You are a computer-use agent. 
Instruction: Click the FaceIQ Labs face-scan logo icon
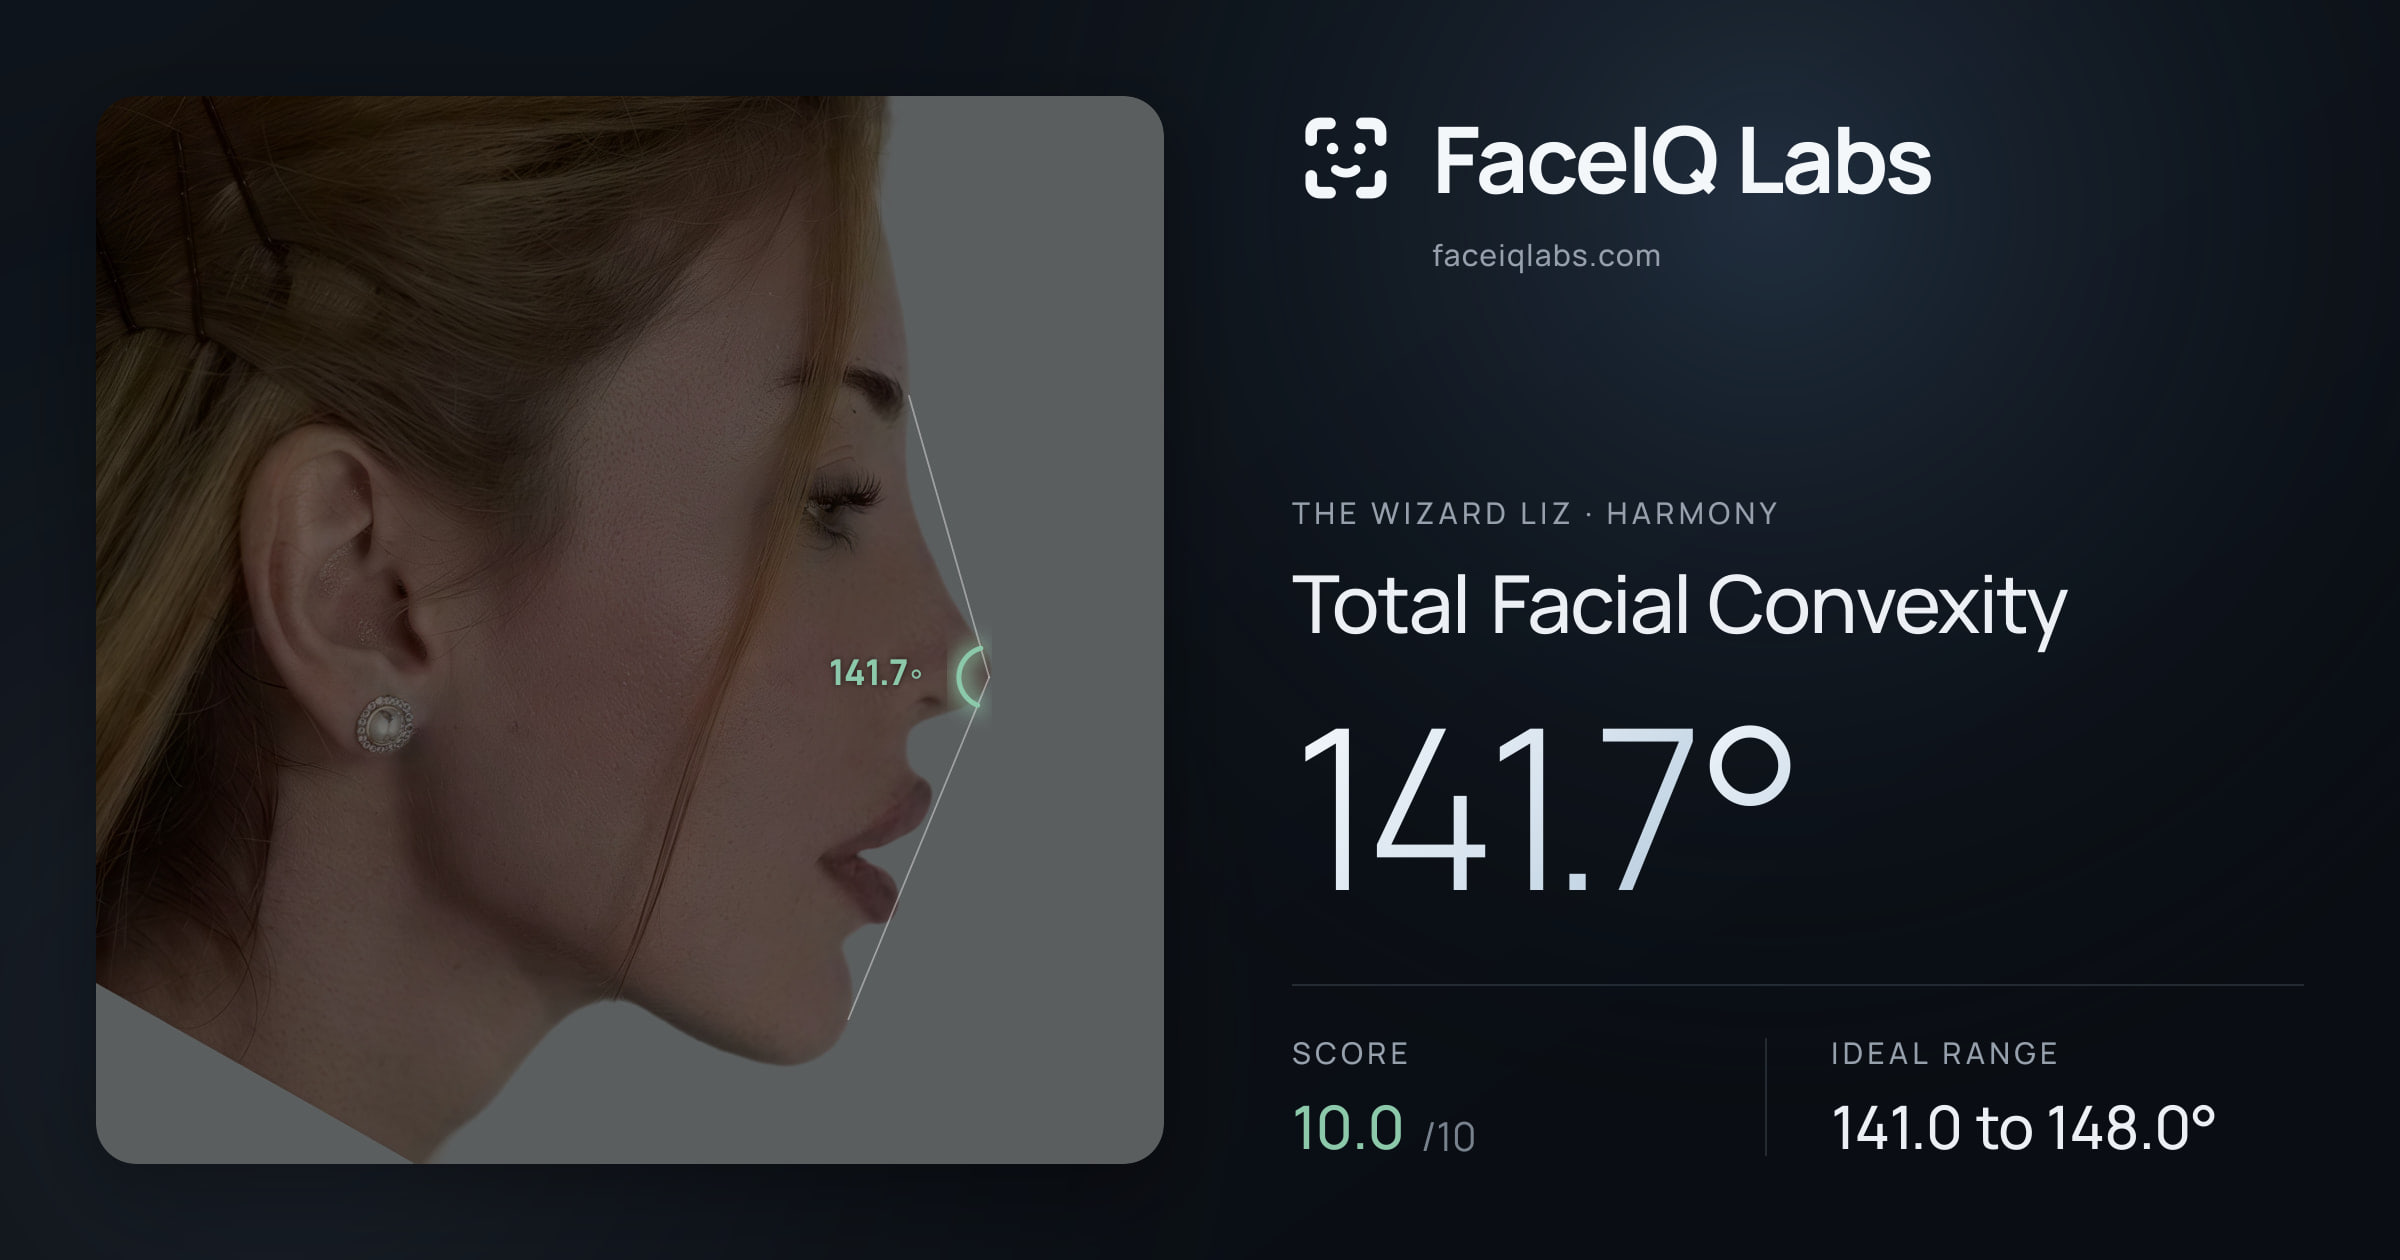[1345, 158]
